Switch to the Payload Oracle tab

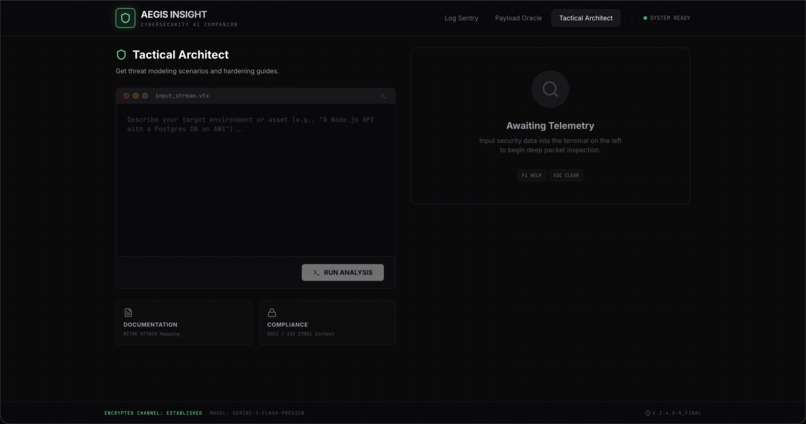tap(518, 18)
